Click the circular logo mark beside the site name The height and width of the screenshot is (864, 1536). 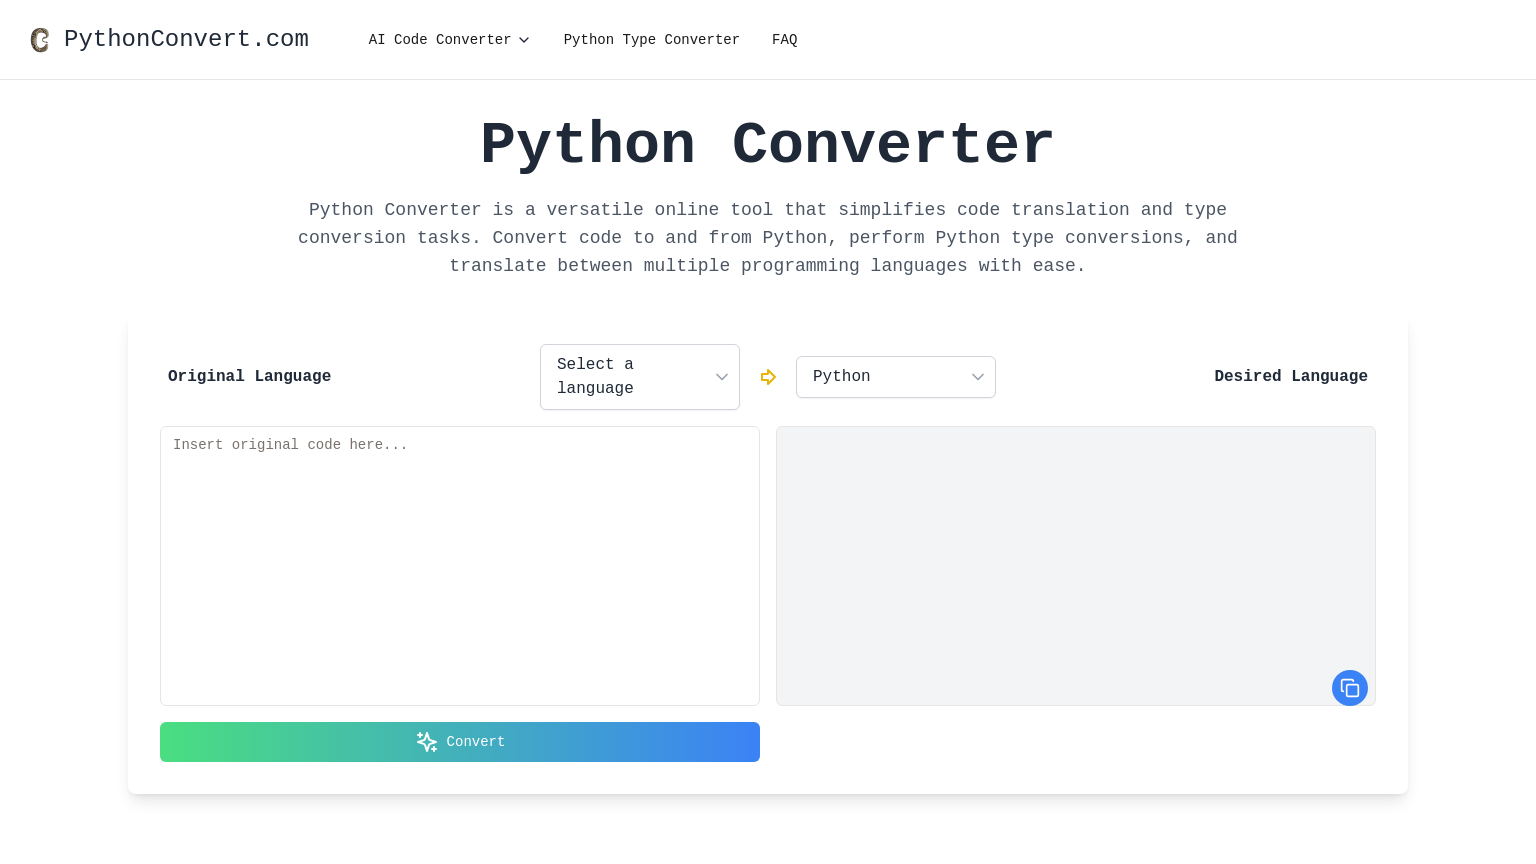[x=40, y=39]
